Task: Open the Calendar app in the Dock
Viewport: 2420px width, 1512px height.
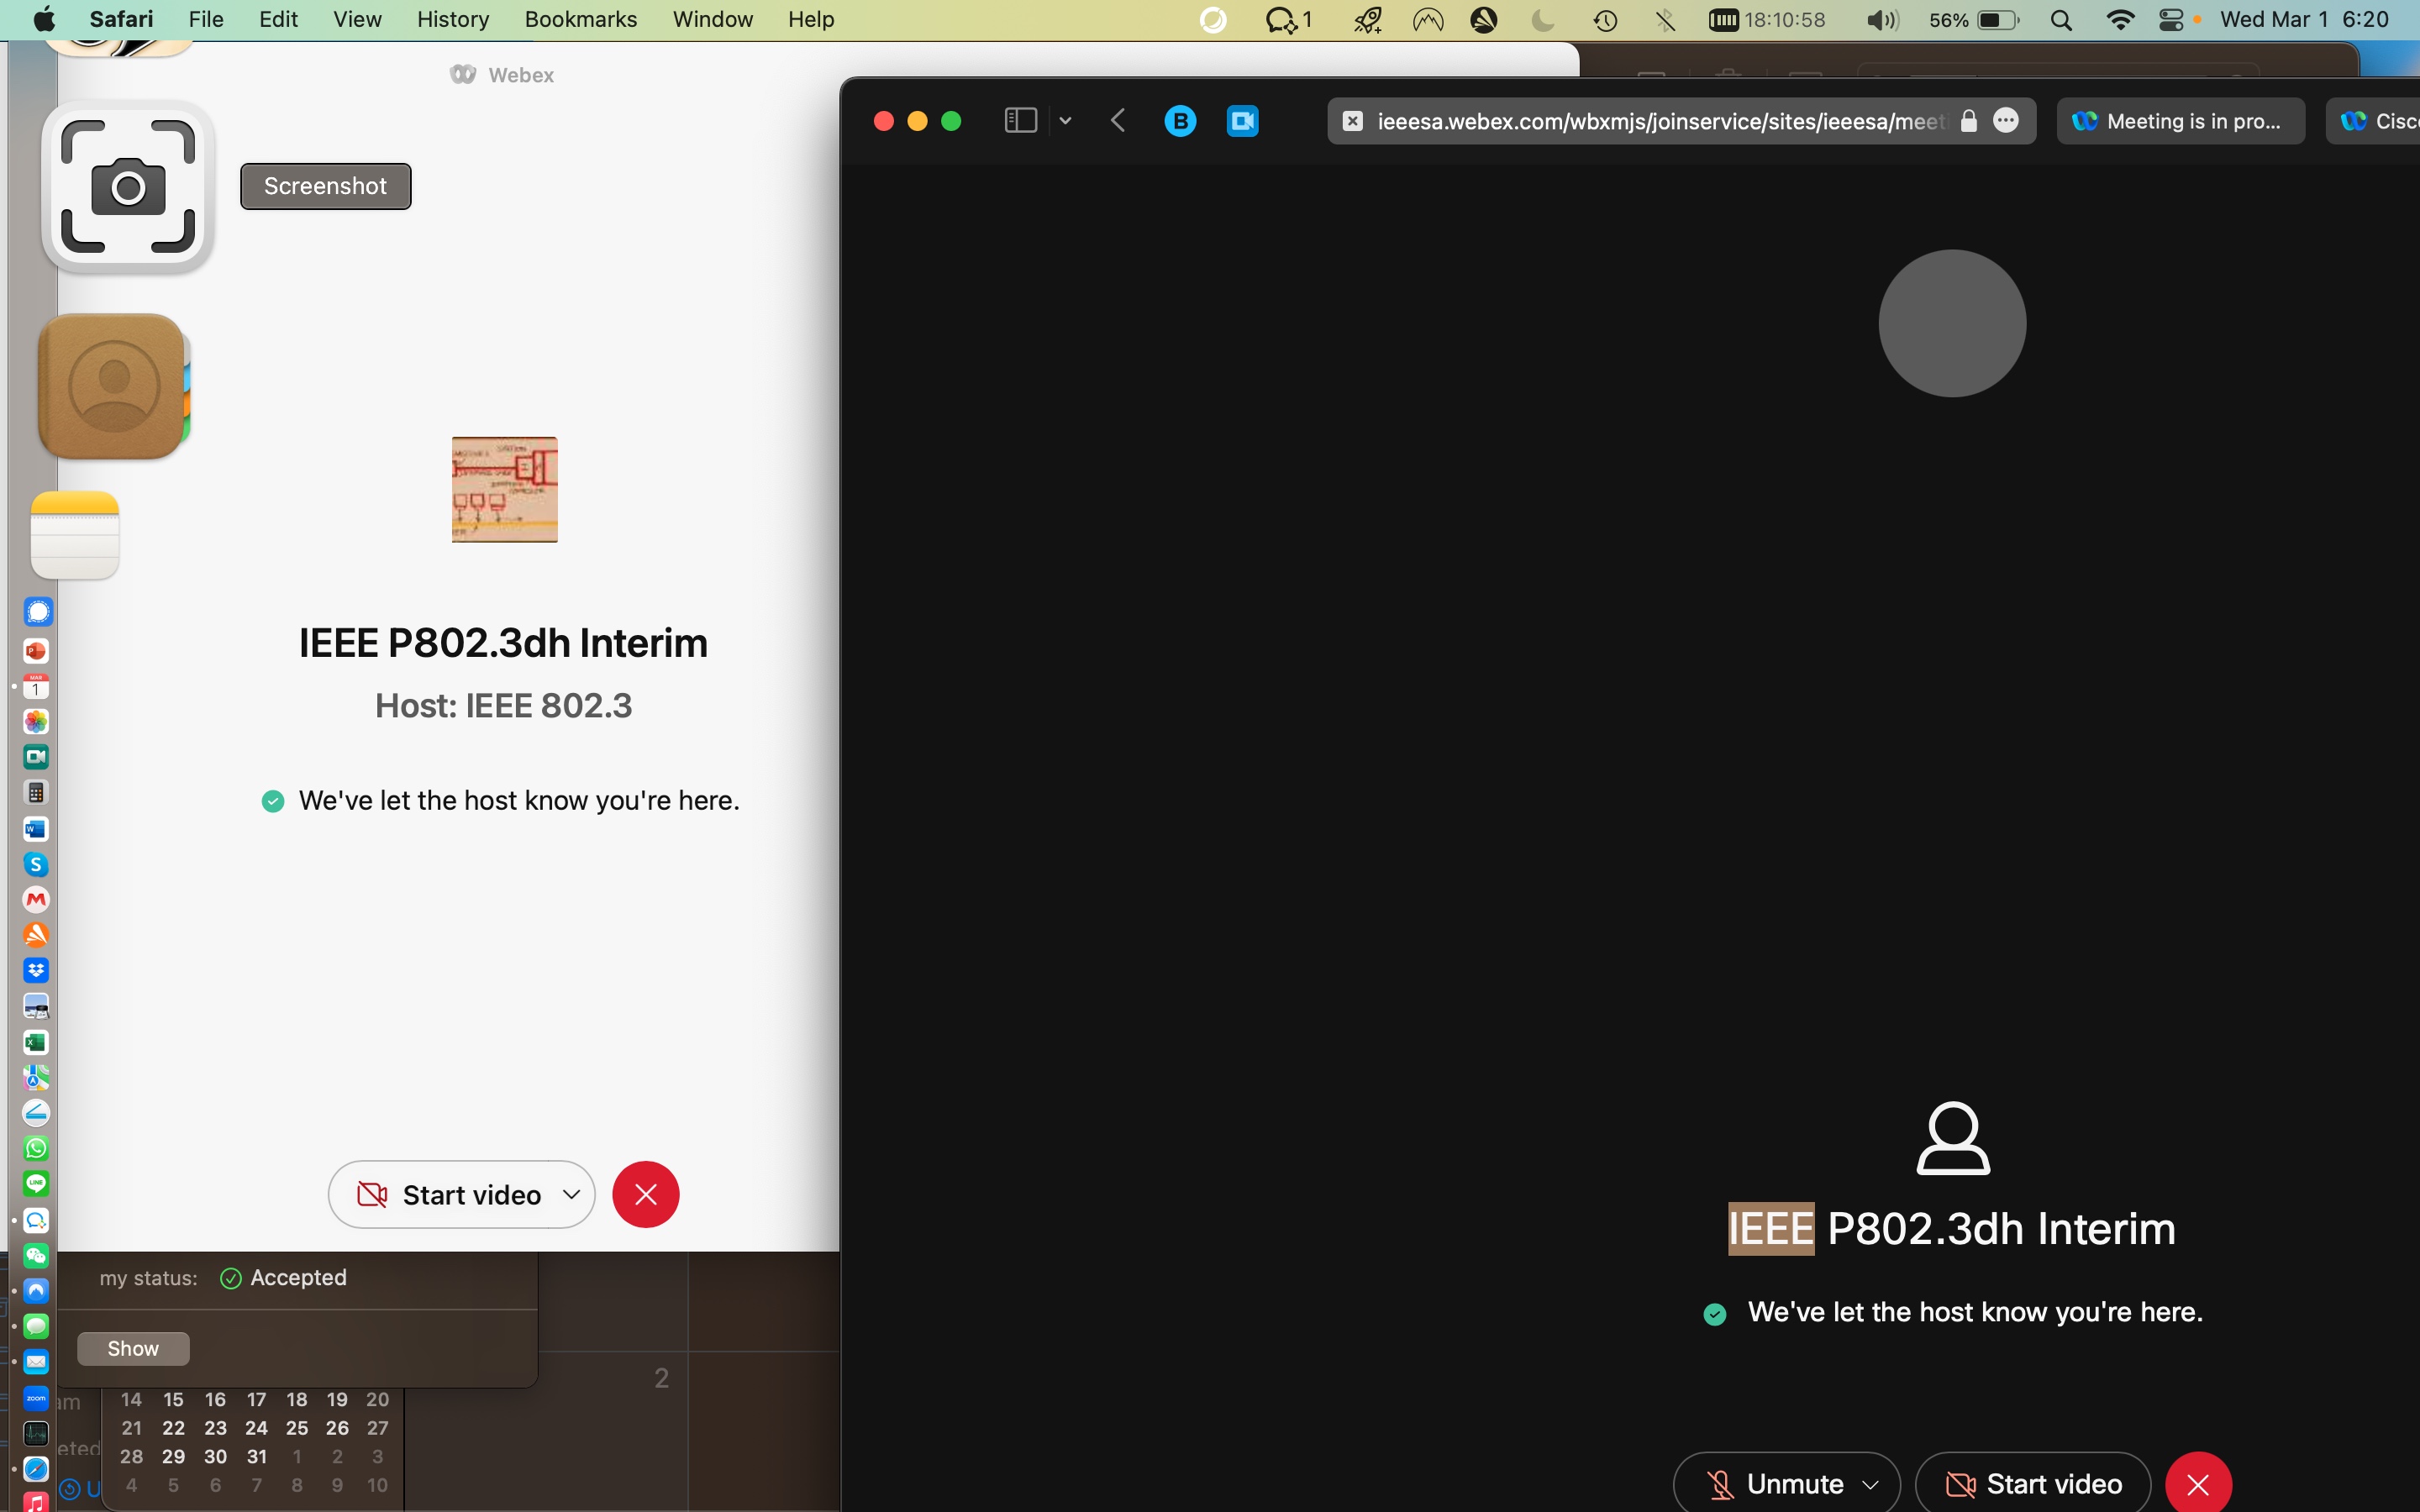Action: pos(36,686)
